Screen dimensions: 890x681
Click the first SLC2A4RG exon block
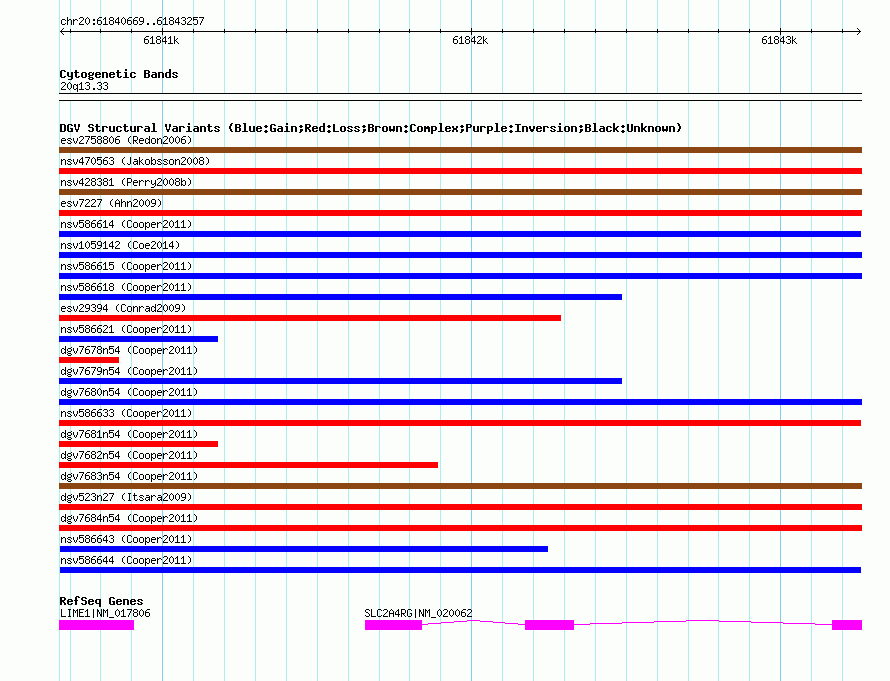(x=393, y=625)
